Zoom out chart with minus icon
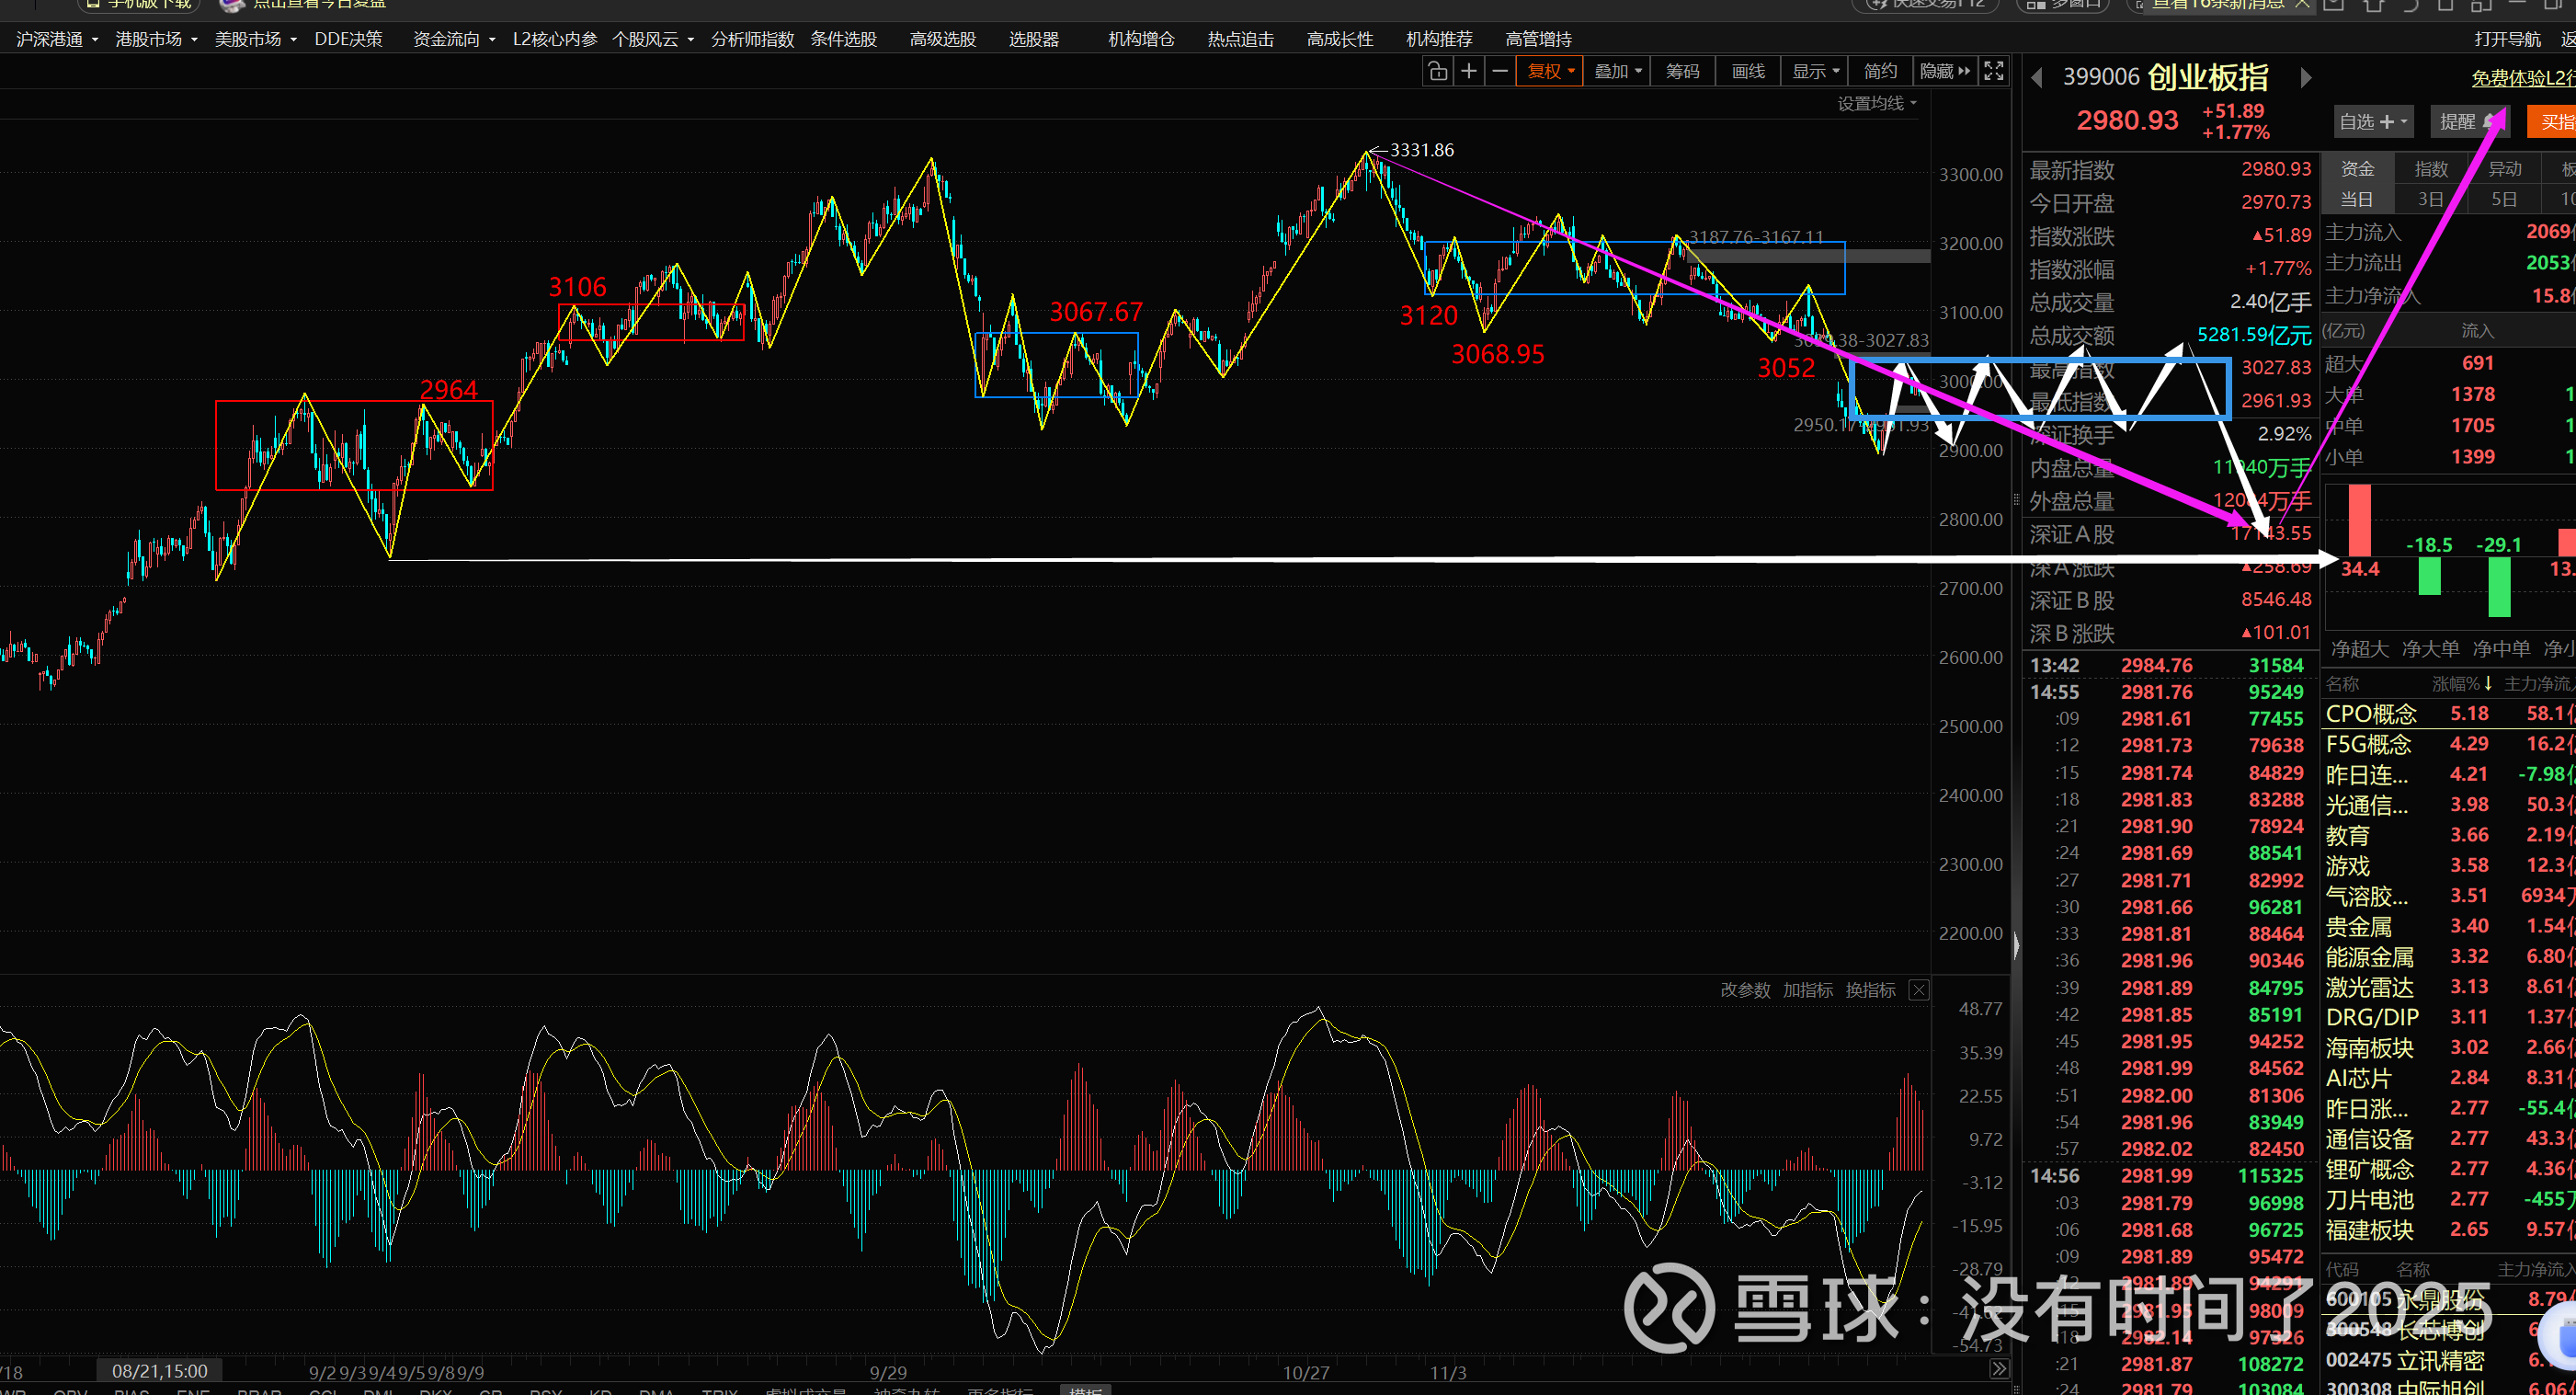The height and width of the screenshot is (1395, 2576). 1500,71
